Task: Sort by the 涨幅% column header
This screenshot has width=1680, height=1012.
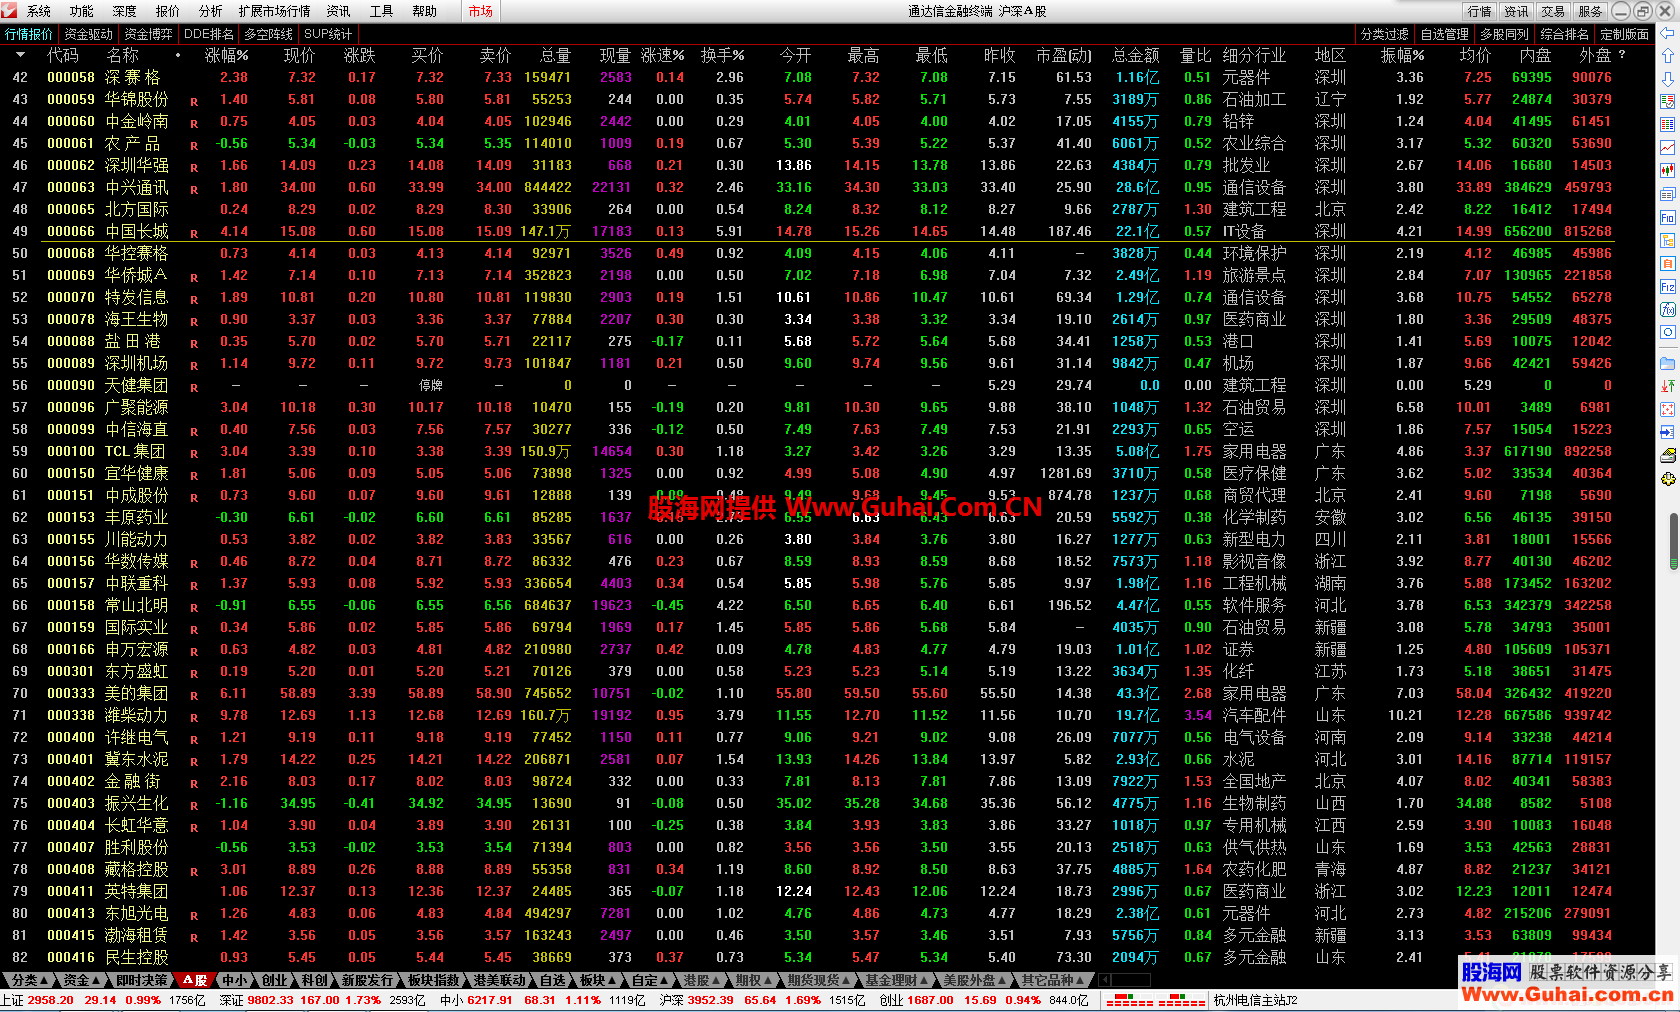Action: (x=227, y=55)
